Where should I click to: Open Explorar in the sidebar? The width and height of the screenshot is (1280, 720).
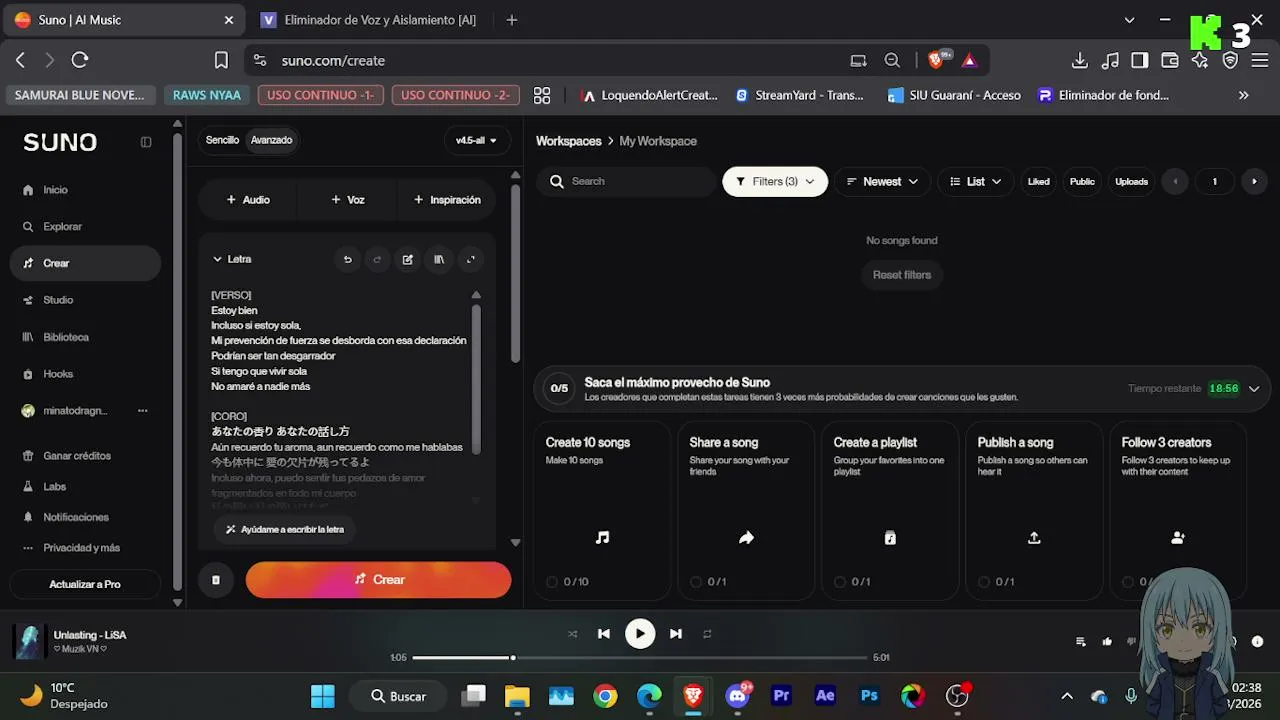85,227
